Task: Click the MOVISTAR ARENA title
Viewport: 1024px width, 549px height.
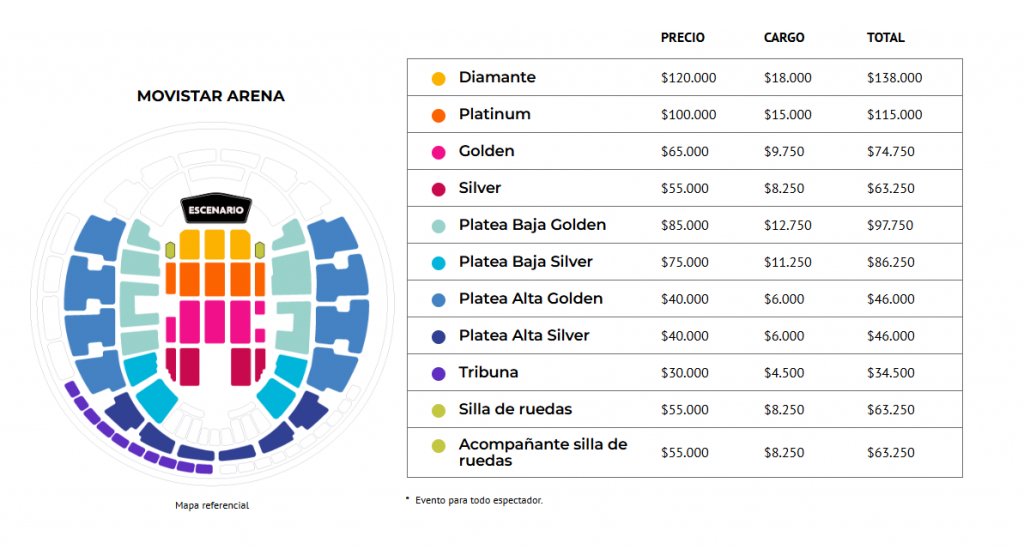Action: pos(211,96)
